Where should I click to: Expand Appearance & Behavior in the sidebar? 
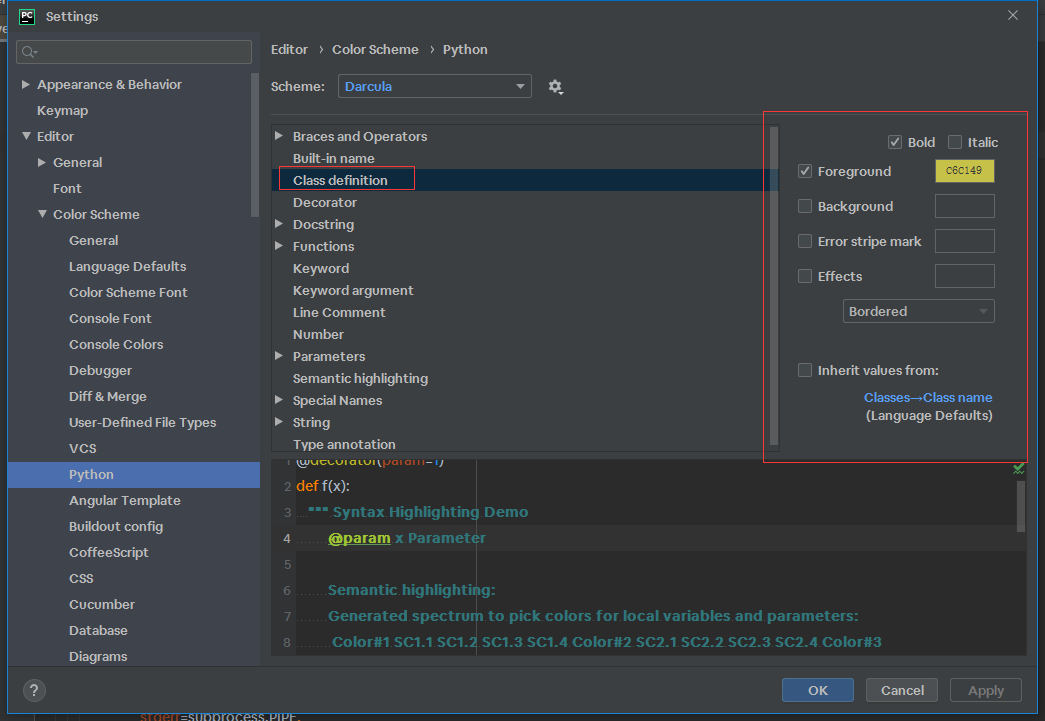25,85
